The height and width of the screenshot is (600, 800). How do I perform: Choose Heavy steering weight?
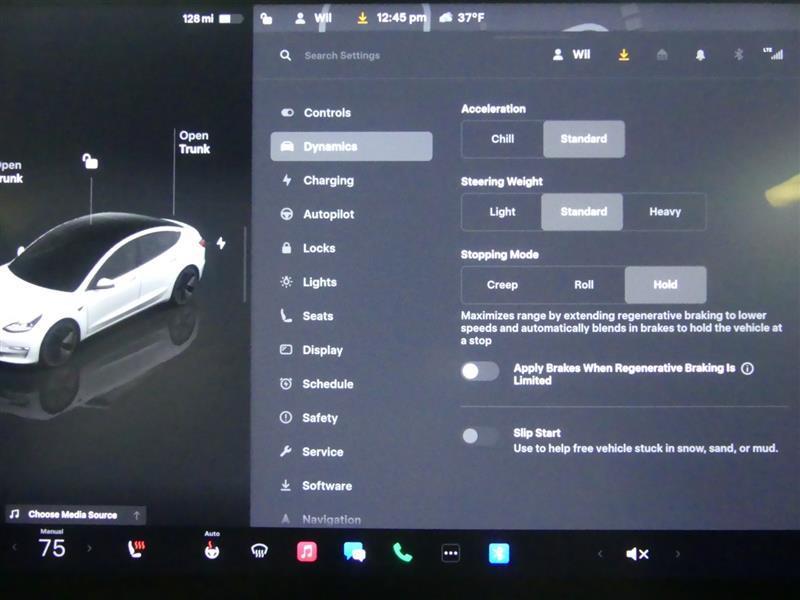pyautogui.click(x=668, y=212)
